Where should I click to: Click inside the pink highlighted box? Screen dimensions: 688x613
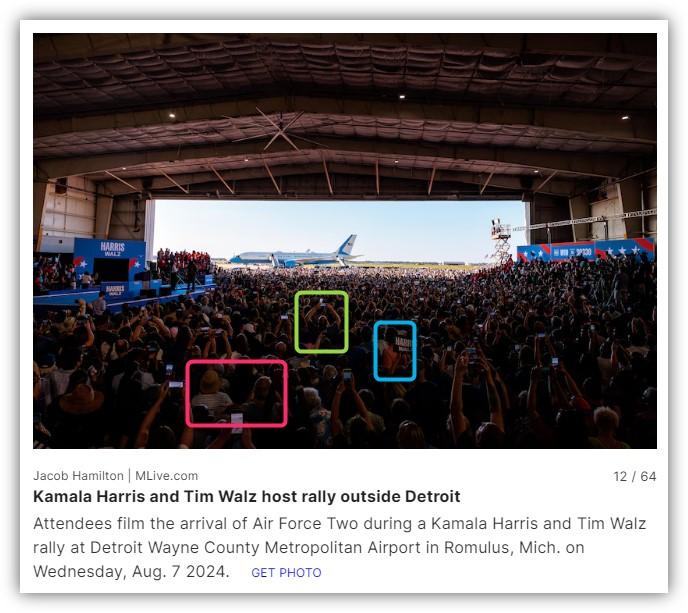(x=236, y=393)
